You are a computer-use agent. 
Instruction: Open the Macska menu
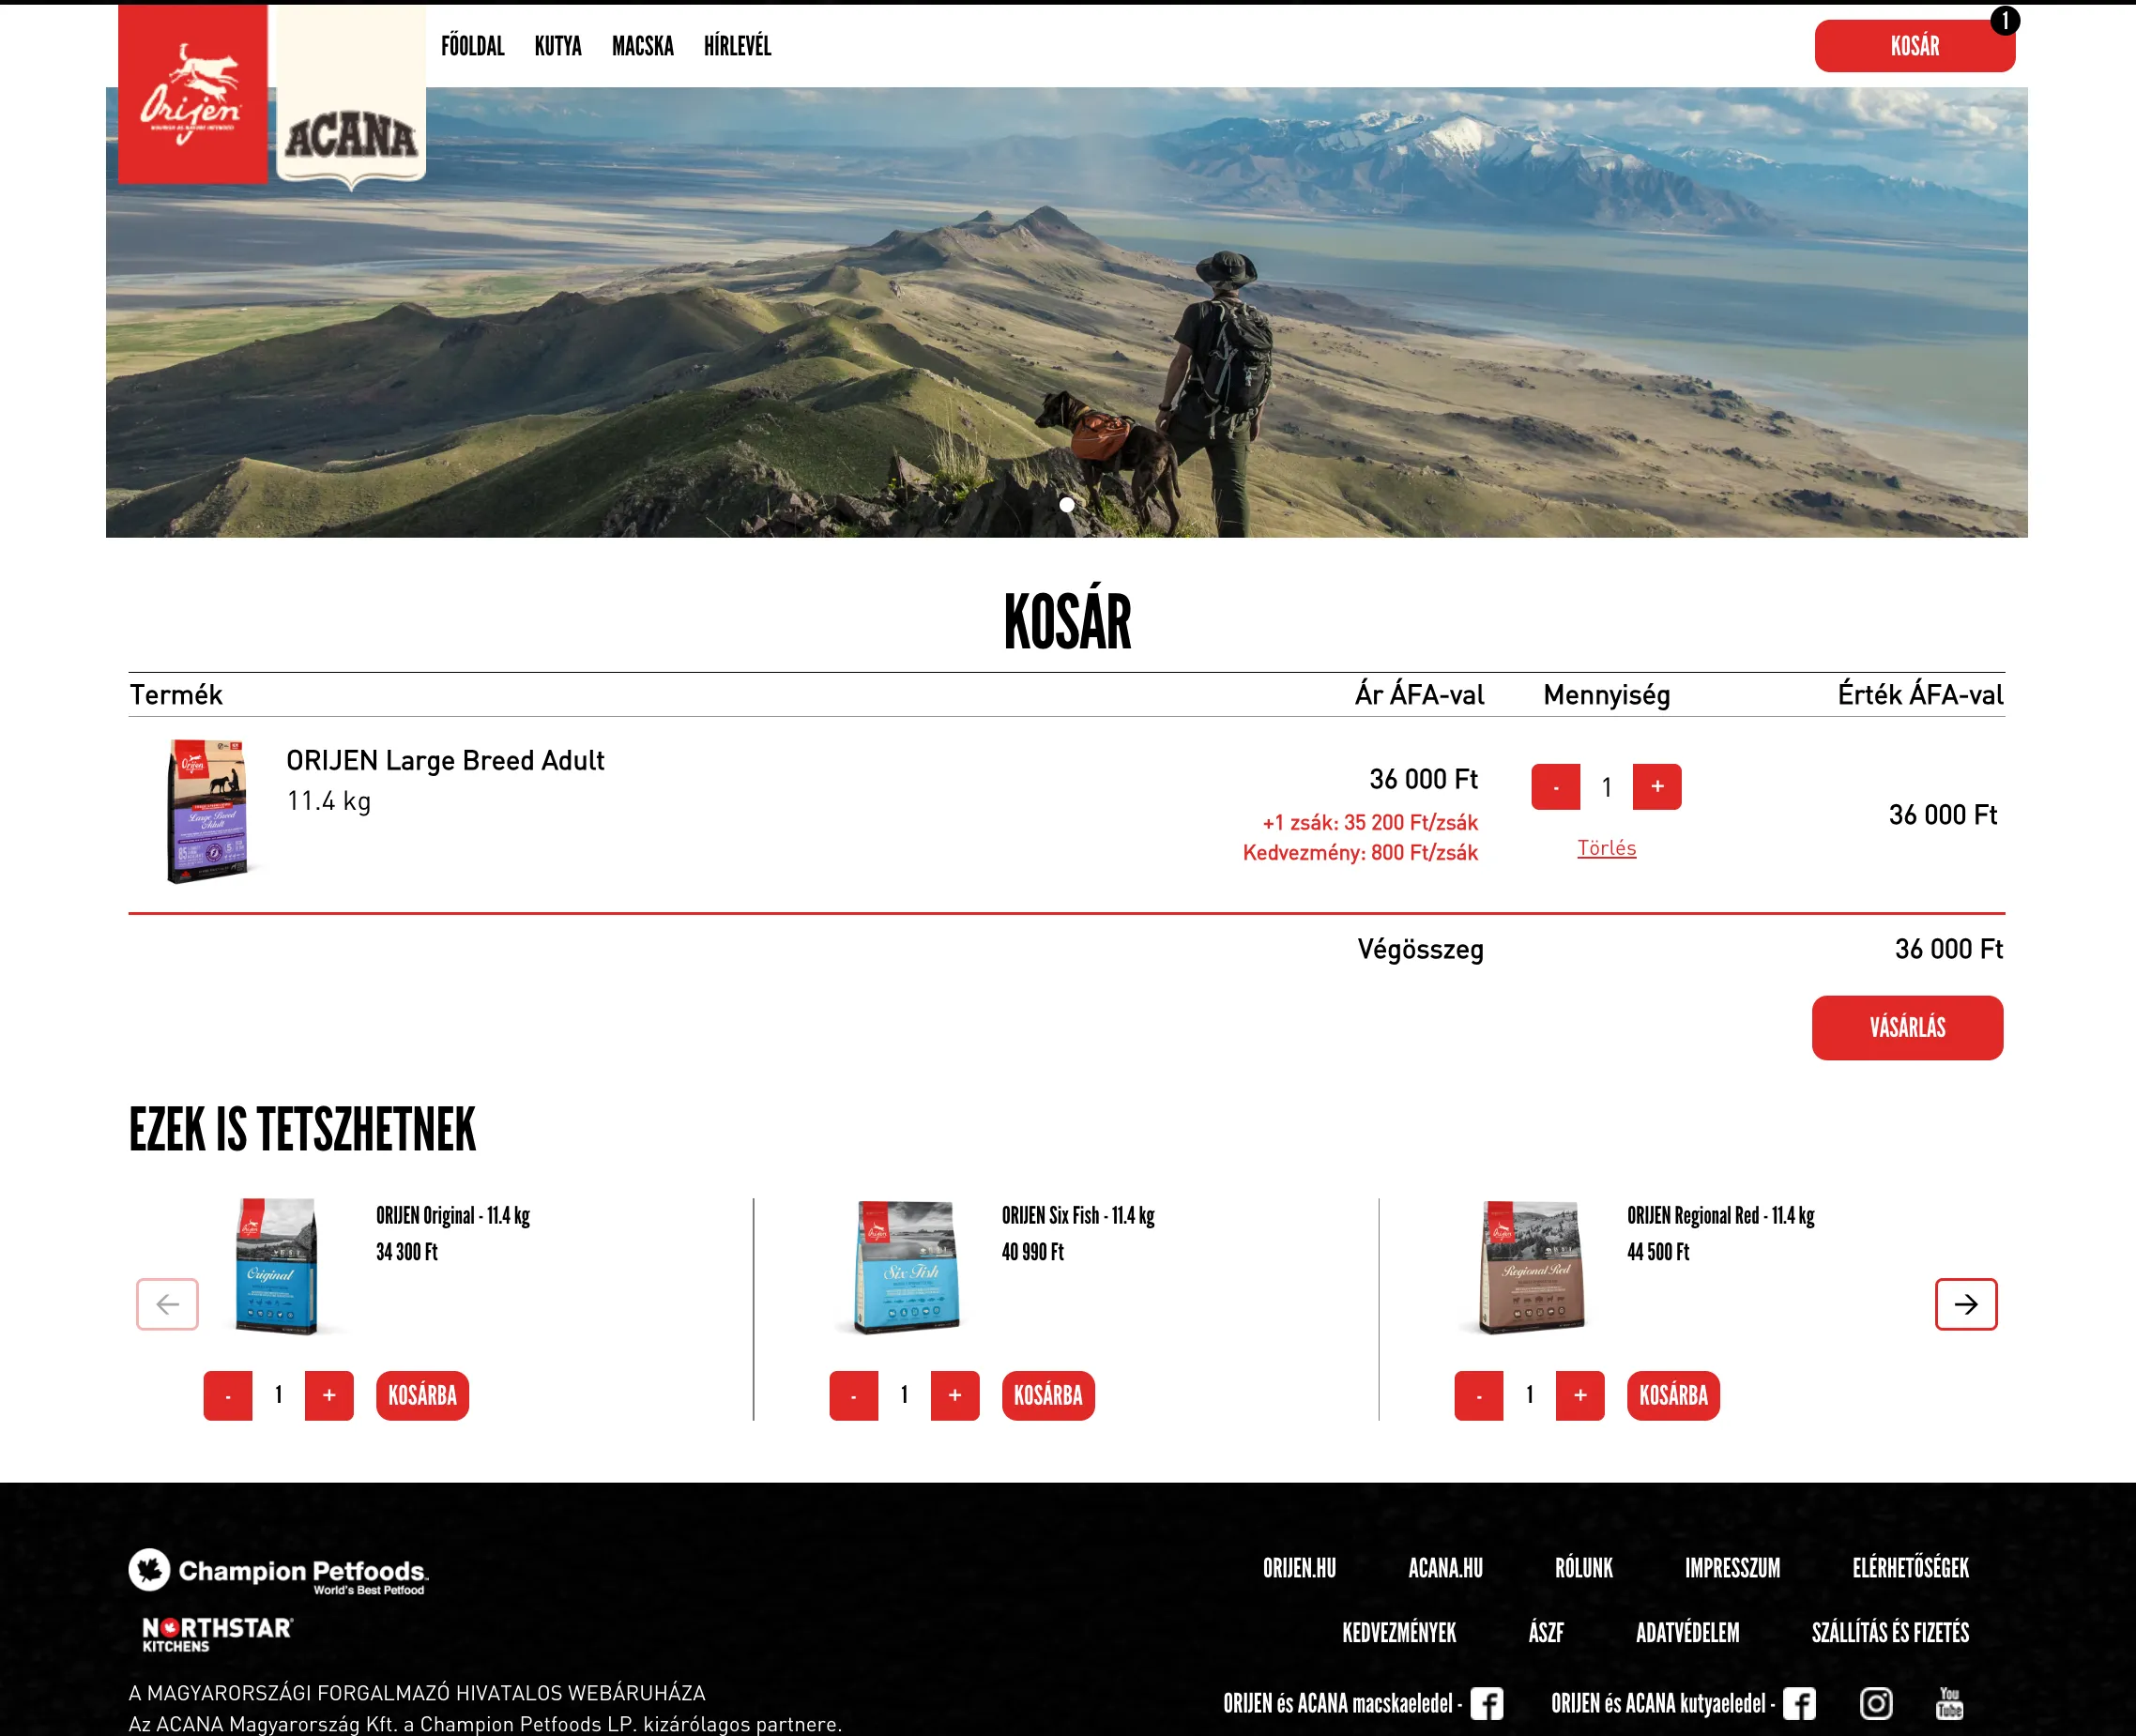[643, 46]
